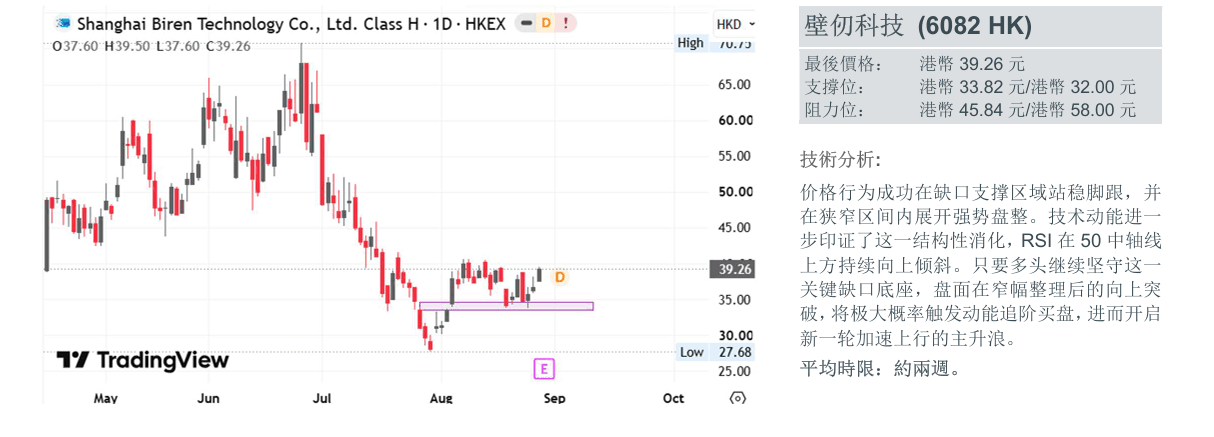This screenshot has width=1214, height=437.
Task: Select the pink support zone rectangle
Action: click(x=506, y=306)
